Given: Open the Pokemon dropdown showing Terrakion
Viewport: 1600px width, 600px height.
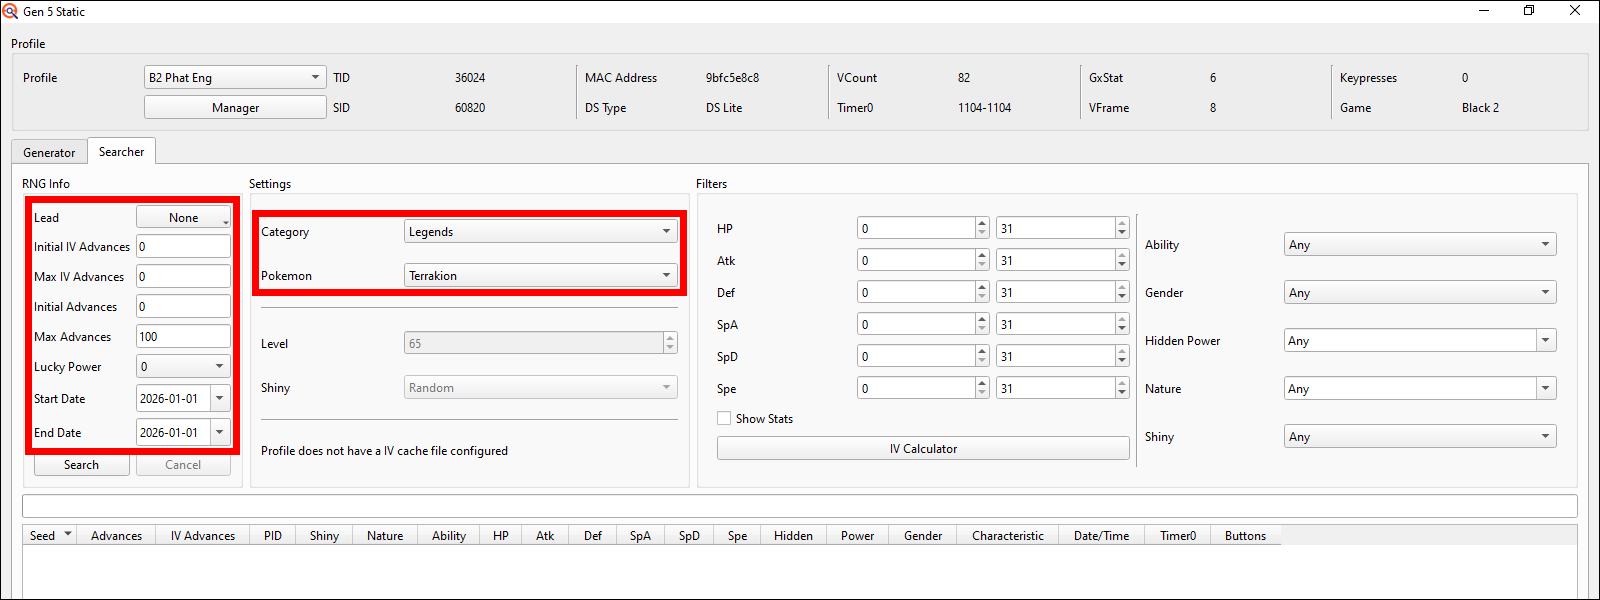Looking at the screenshot, I should click(x=540, y=276).
